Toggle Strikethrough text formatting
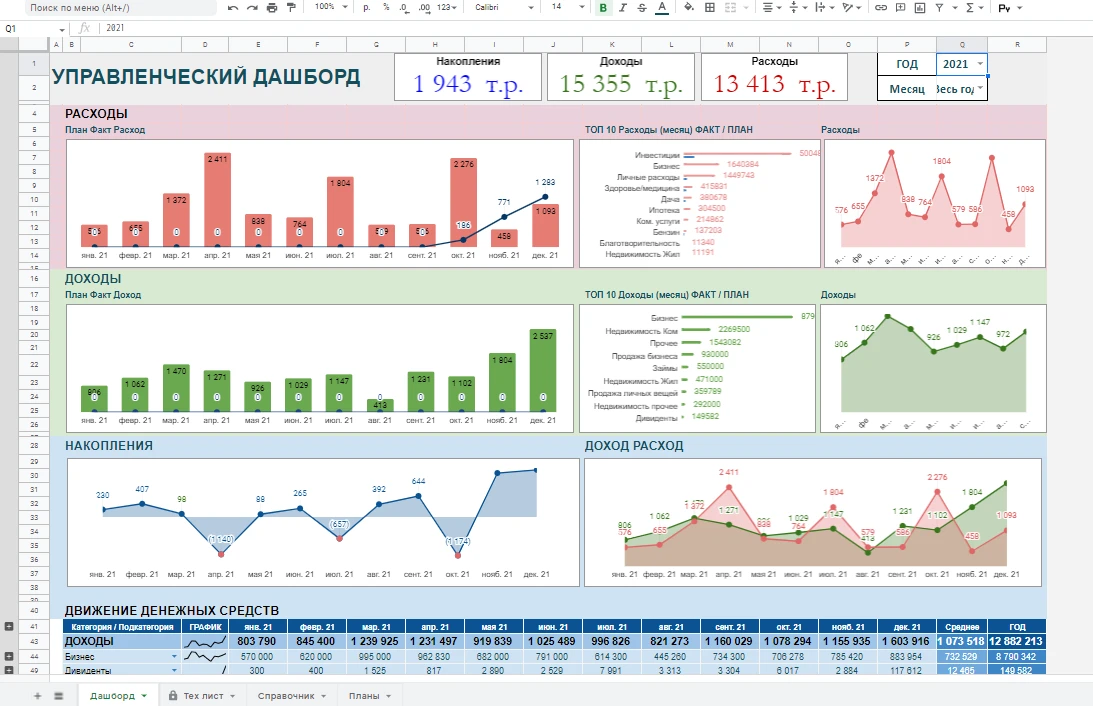This screenshot has width=1093, height=706. (x=642, y=8)
